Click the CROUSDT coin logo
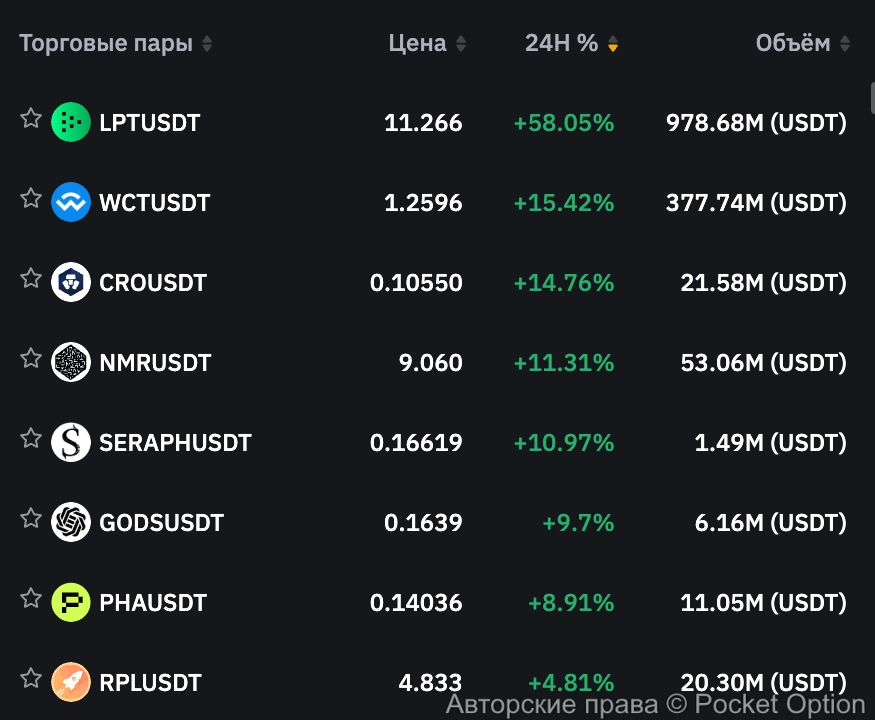The width and height of the screenshot is (875, 720). click(x=70, y=283)
